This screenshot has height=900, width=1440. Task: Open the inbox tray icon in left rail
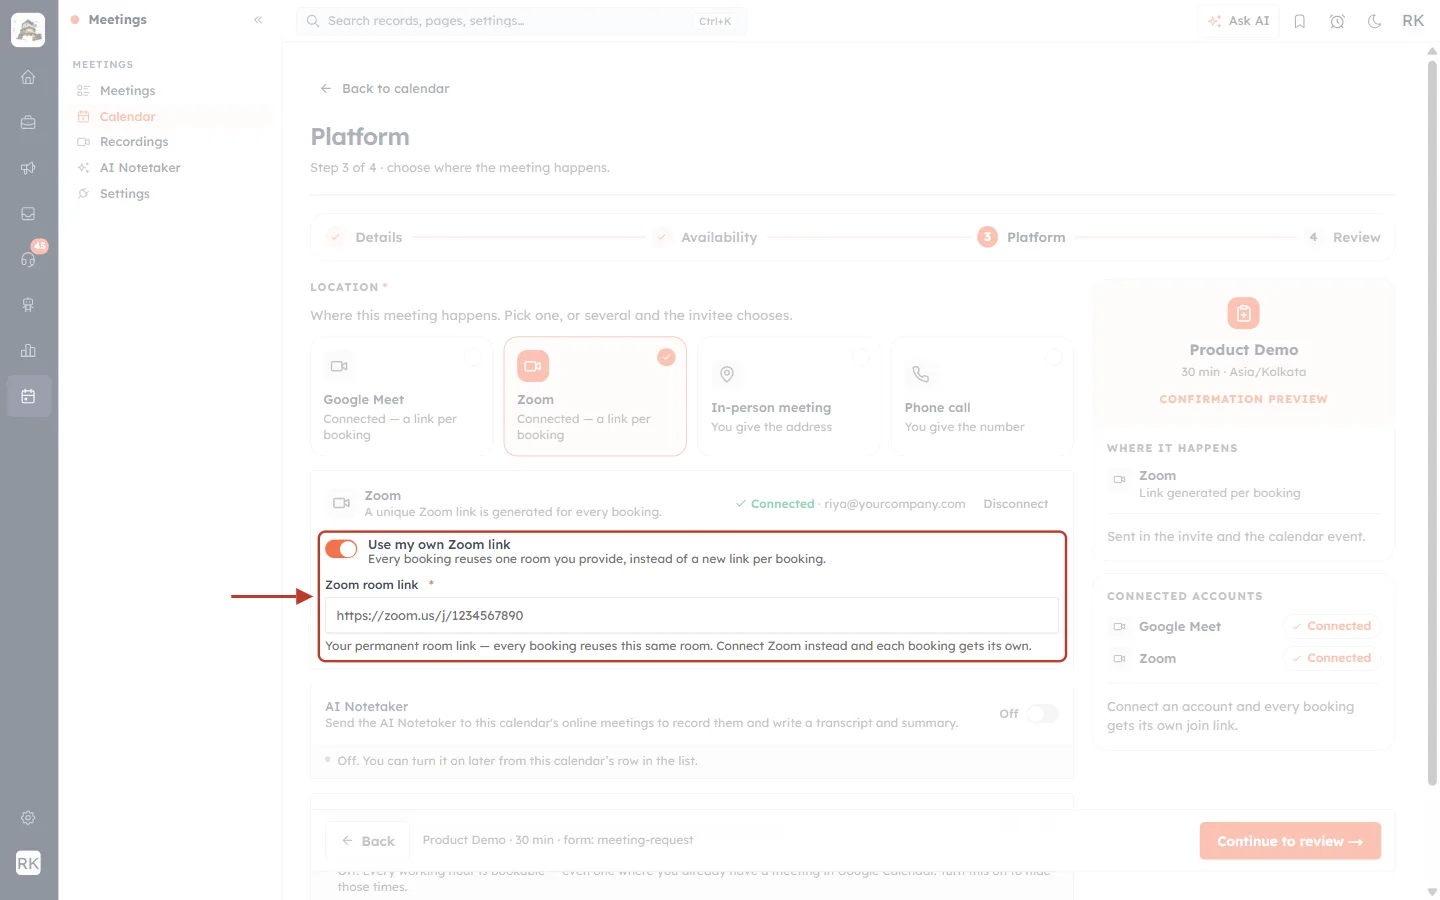click(x=28, y=214)
